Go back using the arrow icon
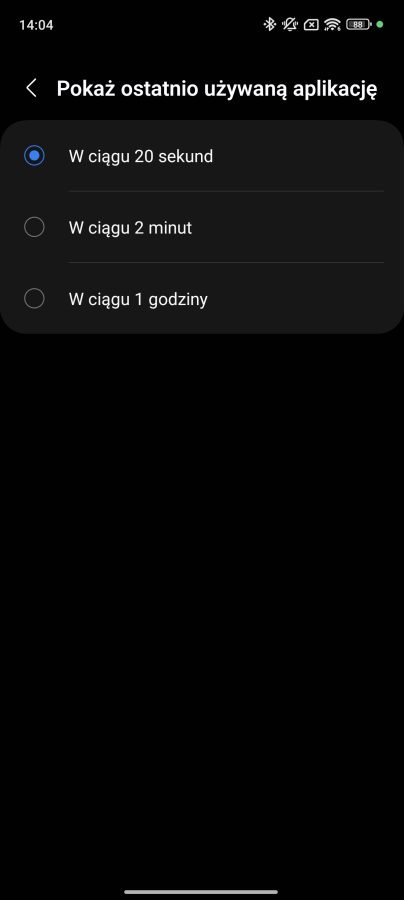Image resolution: width=404 pixels, height=900 pixels. click(32, 88)
